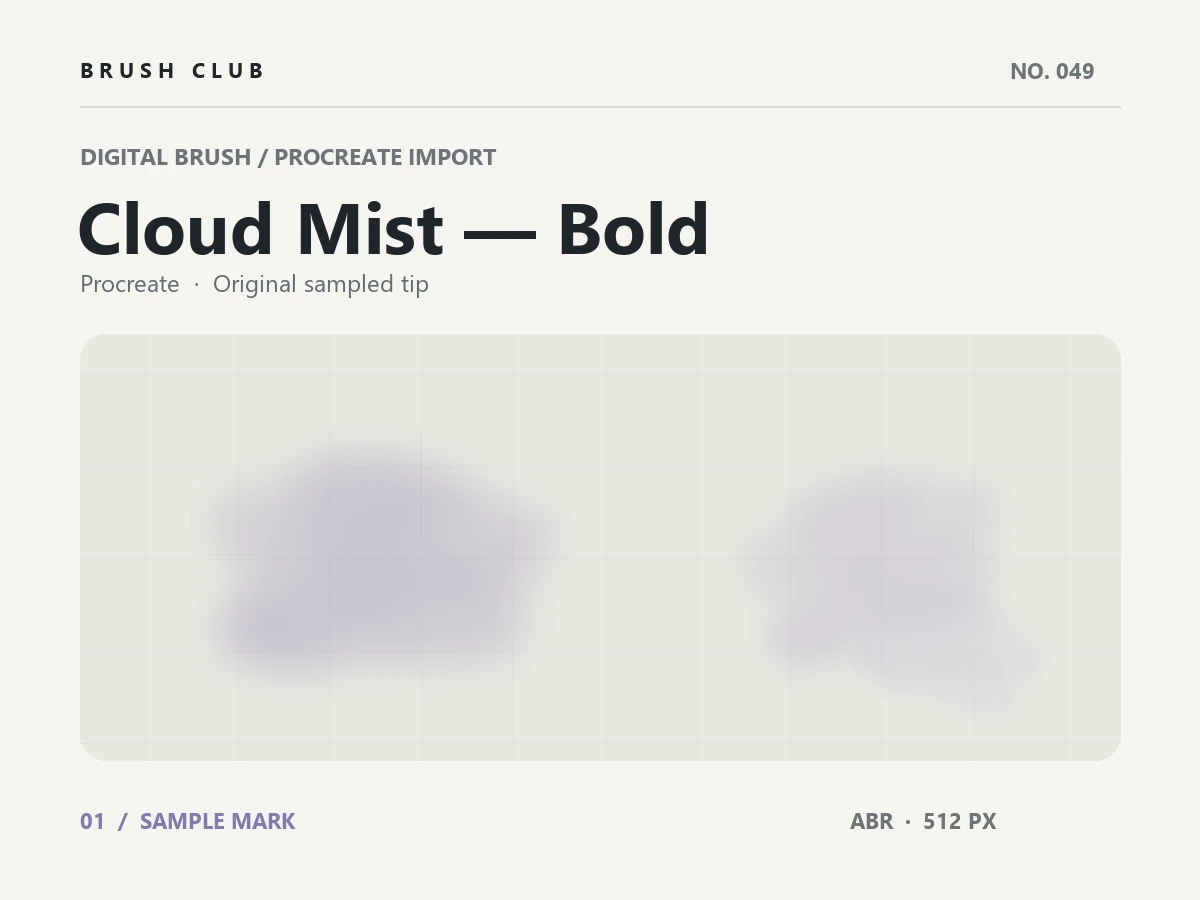Select the Original sampled tip text
The width and height of the screenshot is (1200, 900).
(321, 284)
